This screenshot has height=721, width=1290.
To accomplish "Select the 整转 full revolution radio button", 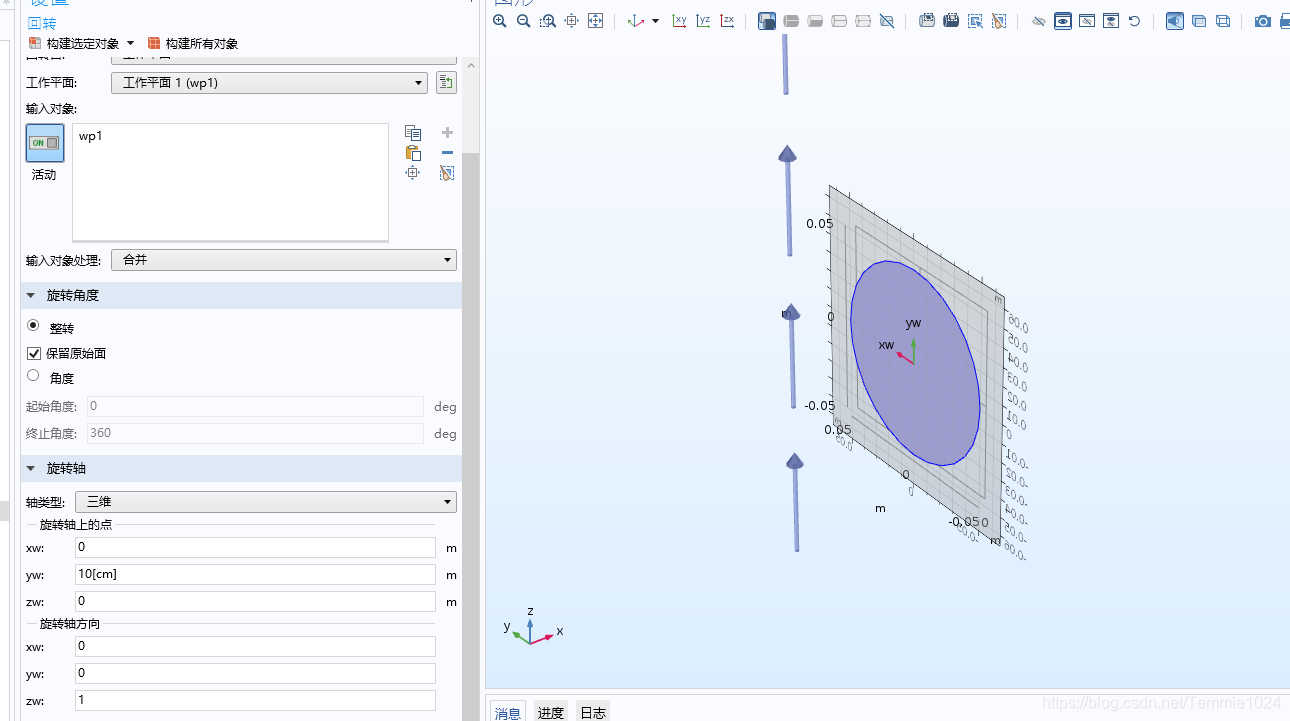I will (x=33, y=325).
